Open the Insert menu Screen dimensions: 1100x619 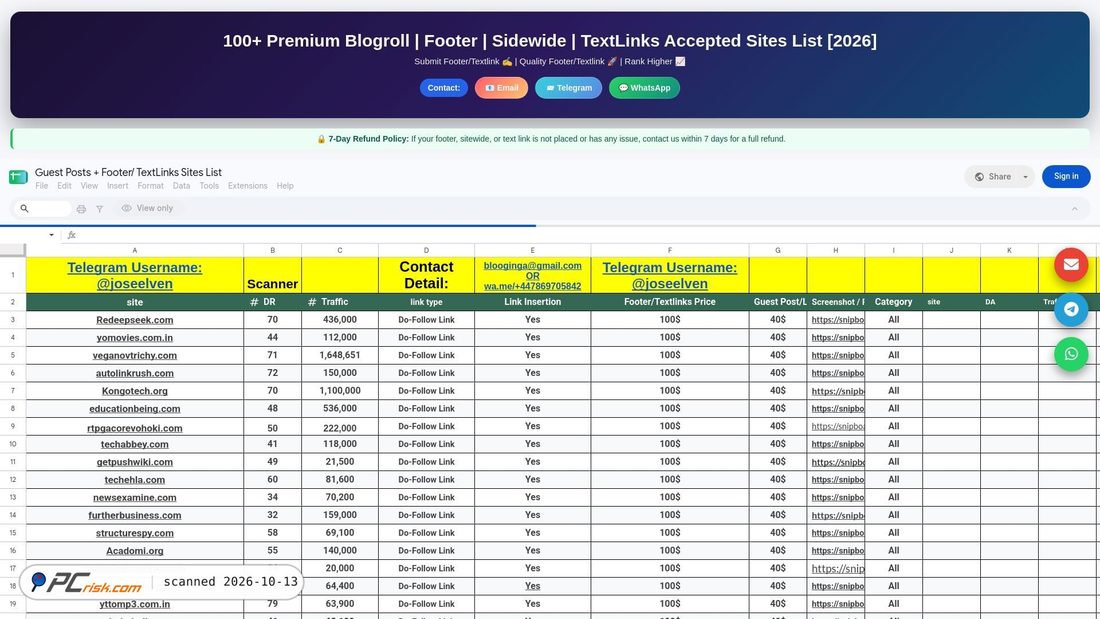tap(118, 186)
